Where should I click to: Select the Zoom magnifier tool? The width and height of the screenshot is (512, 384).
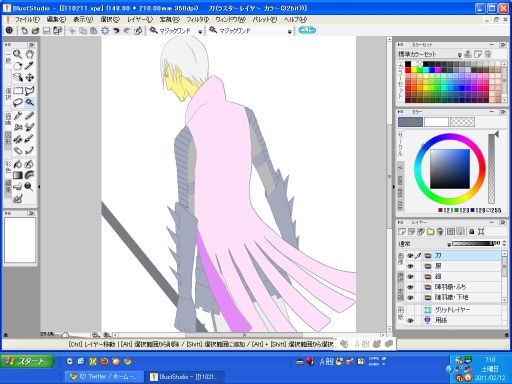(17, 54)
